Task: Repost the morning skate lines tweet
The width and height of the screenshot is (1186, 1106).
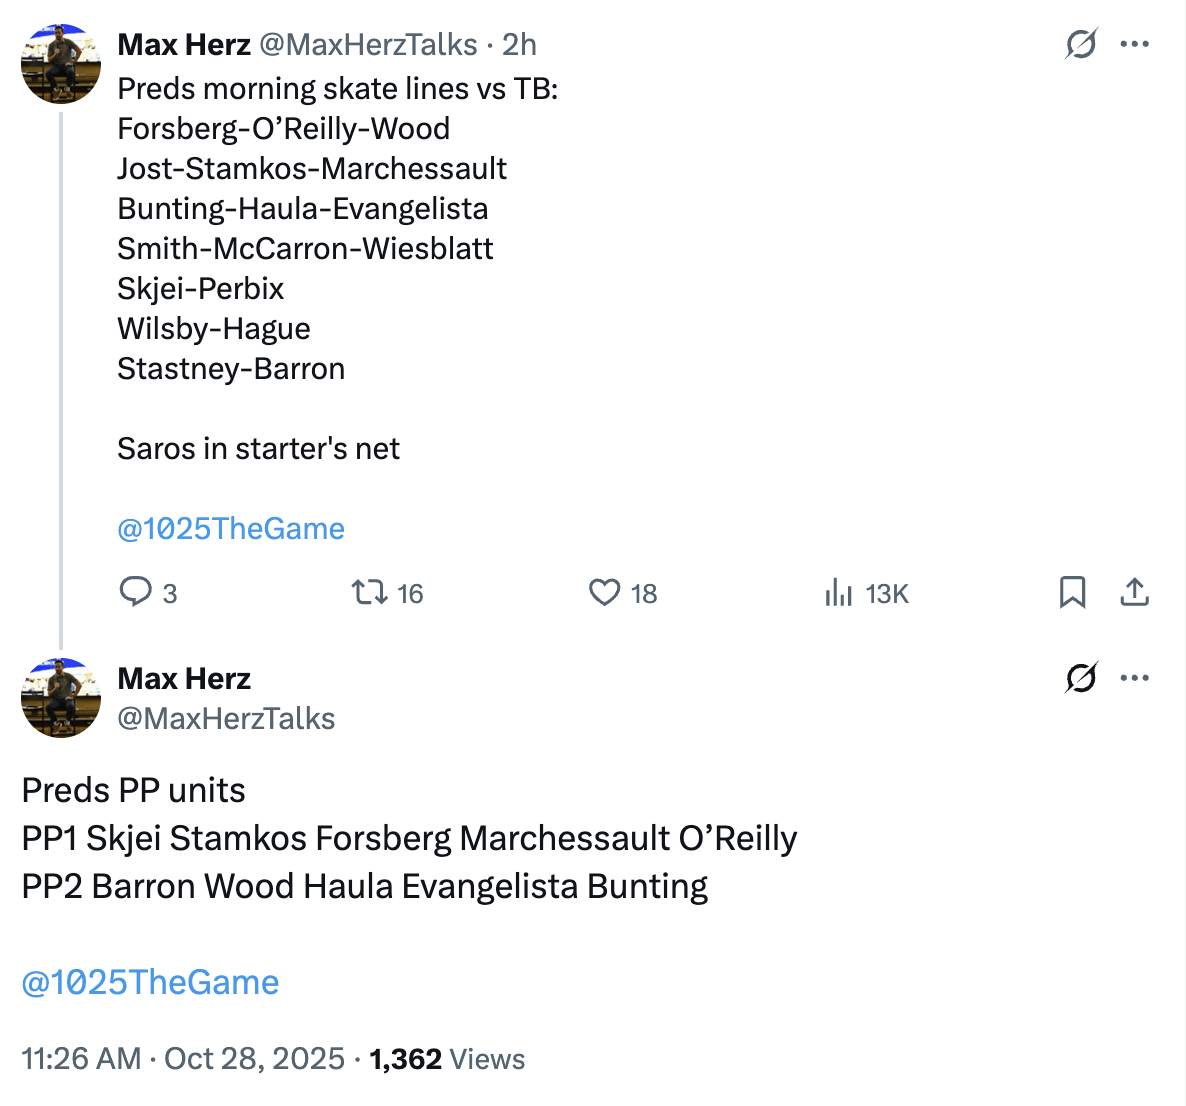Action: 370,593
